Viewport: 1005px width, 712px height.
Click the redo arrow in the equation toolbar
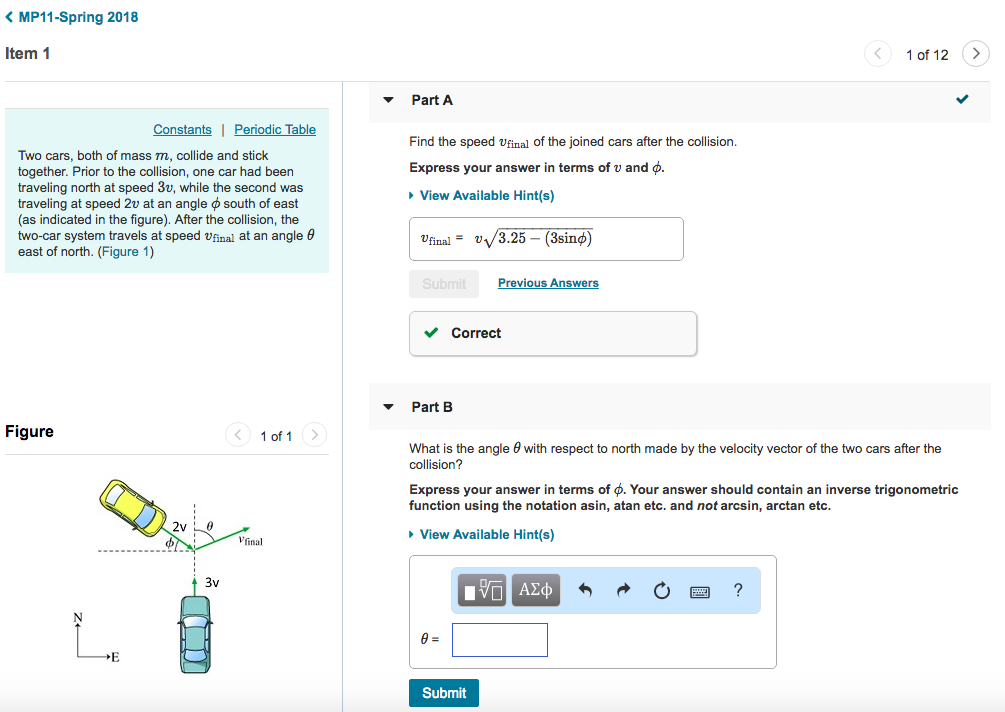point(622,590)
